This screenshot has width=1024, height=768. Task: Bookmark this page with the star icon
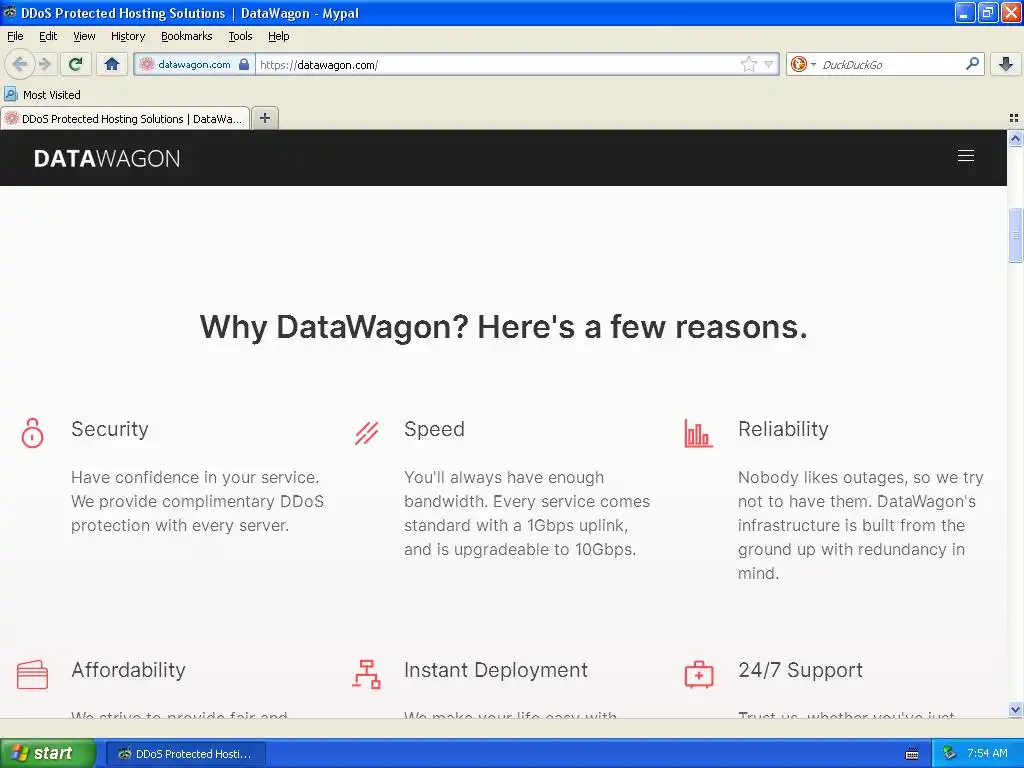coord(748,64)
